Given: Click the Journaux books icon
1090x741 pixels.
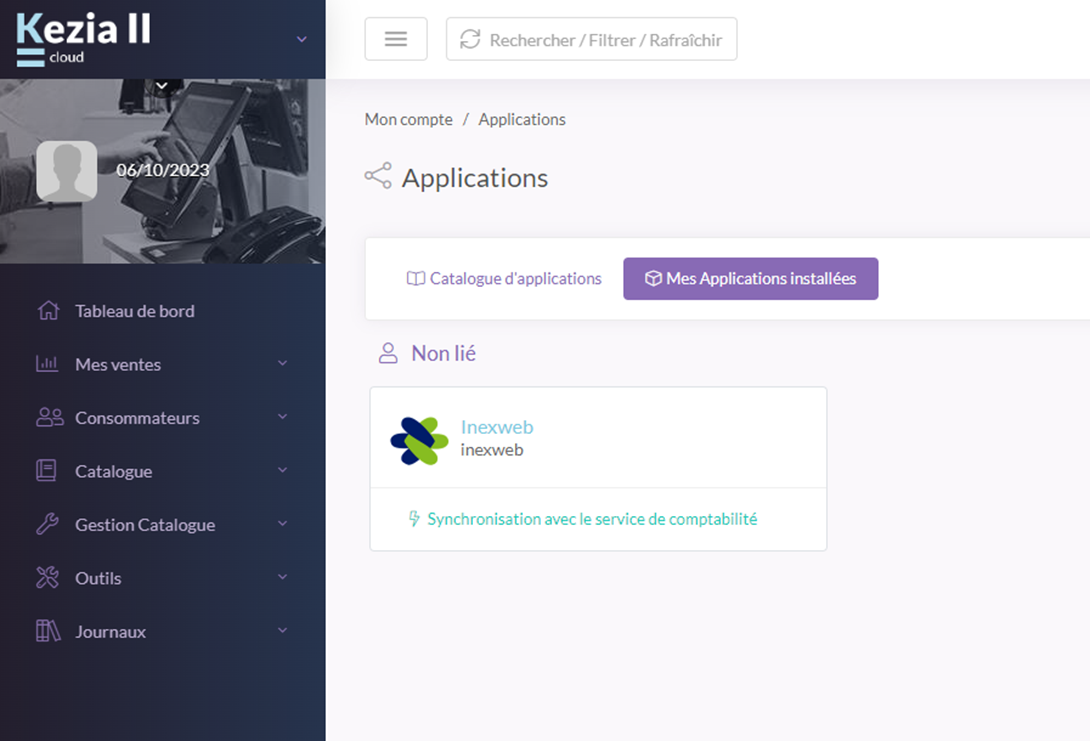Looking at the screenshot, I should pyautogui.click(x=48, y=632).
